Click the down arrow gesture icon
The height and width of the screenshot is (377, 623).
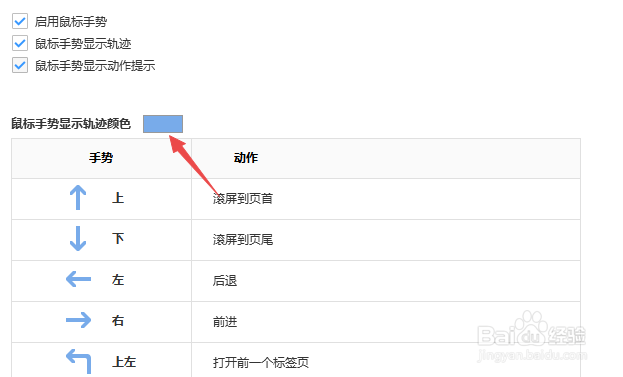(78, 239)
